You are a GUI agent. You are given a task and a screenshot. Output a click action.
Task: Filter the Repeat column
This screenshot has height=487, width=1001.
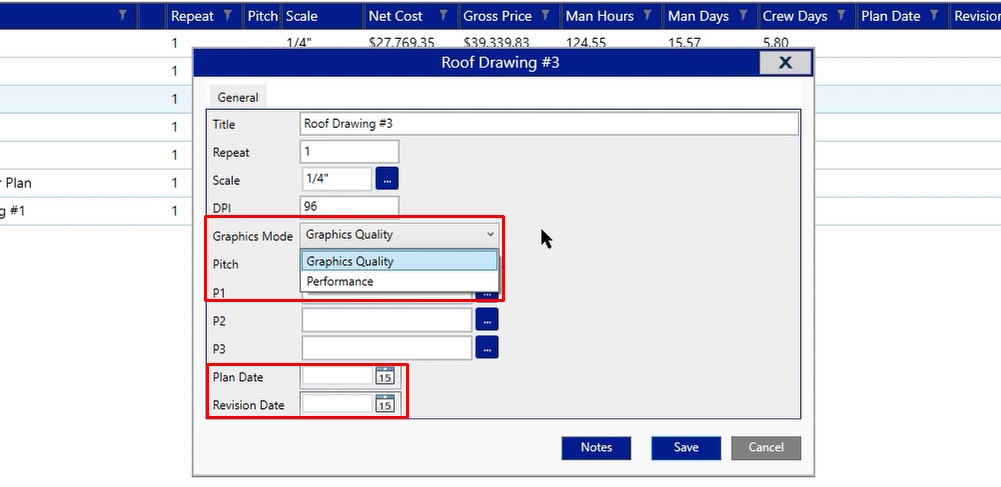pos(228,16)
